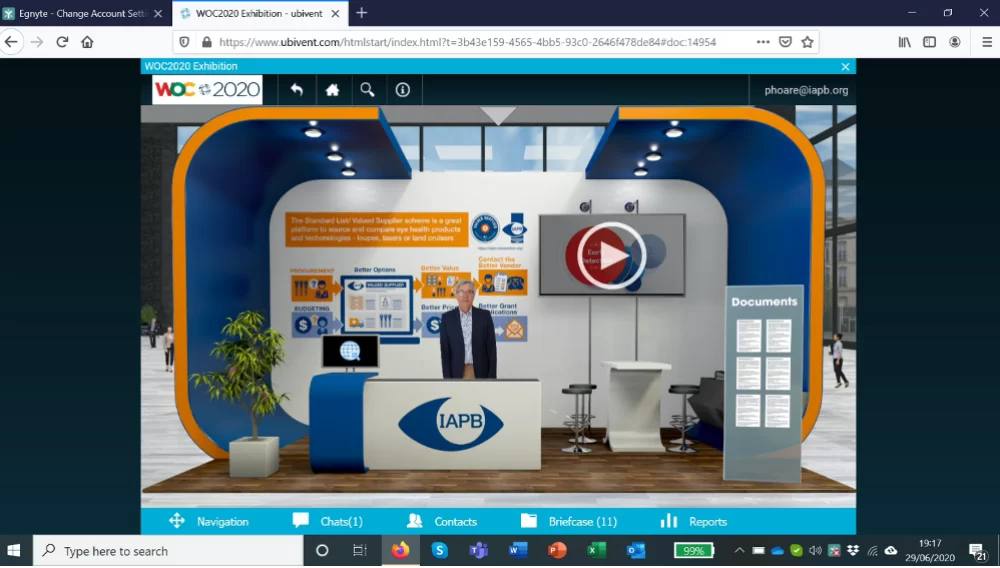The height and width of the screenshot is (568, 1000).
Task: Open Reports in bottom bar
Action: point(693,521)
